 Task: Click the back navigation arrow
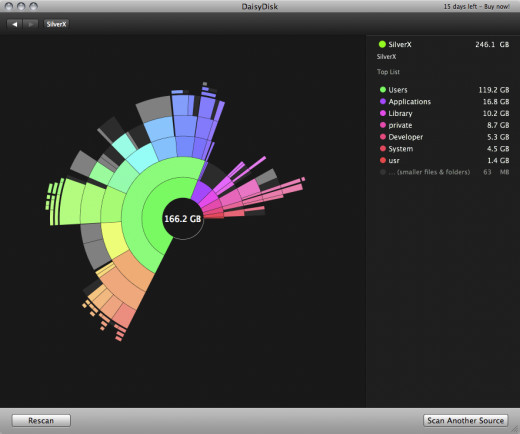(14, 24)
